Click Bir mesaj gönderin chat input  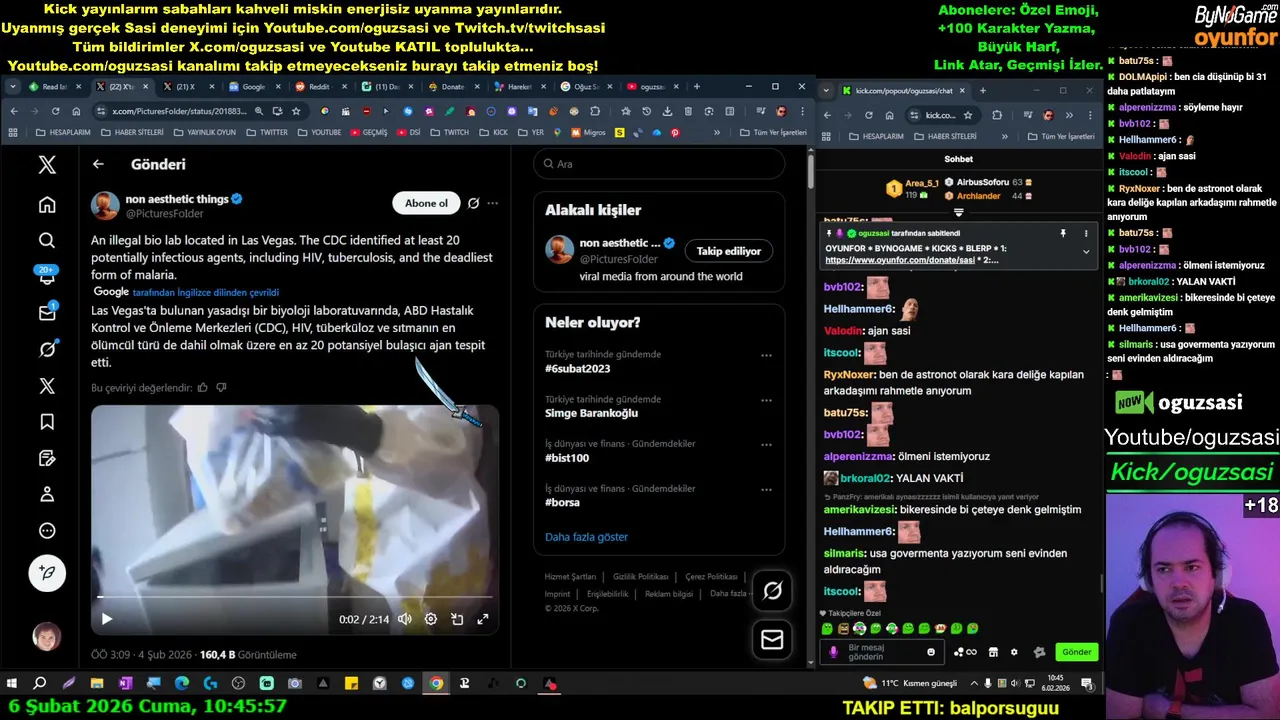(880, 652)
